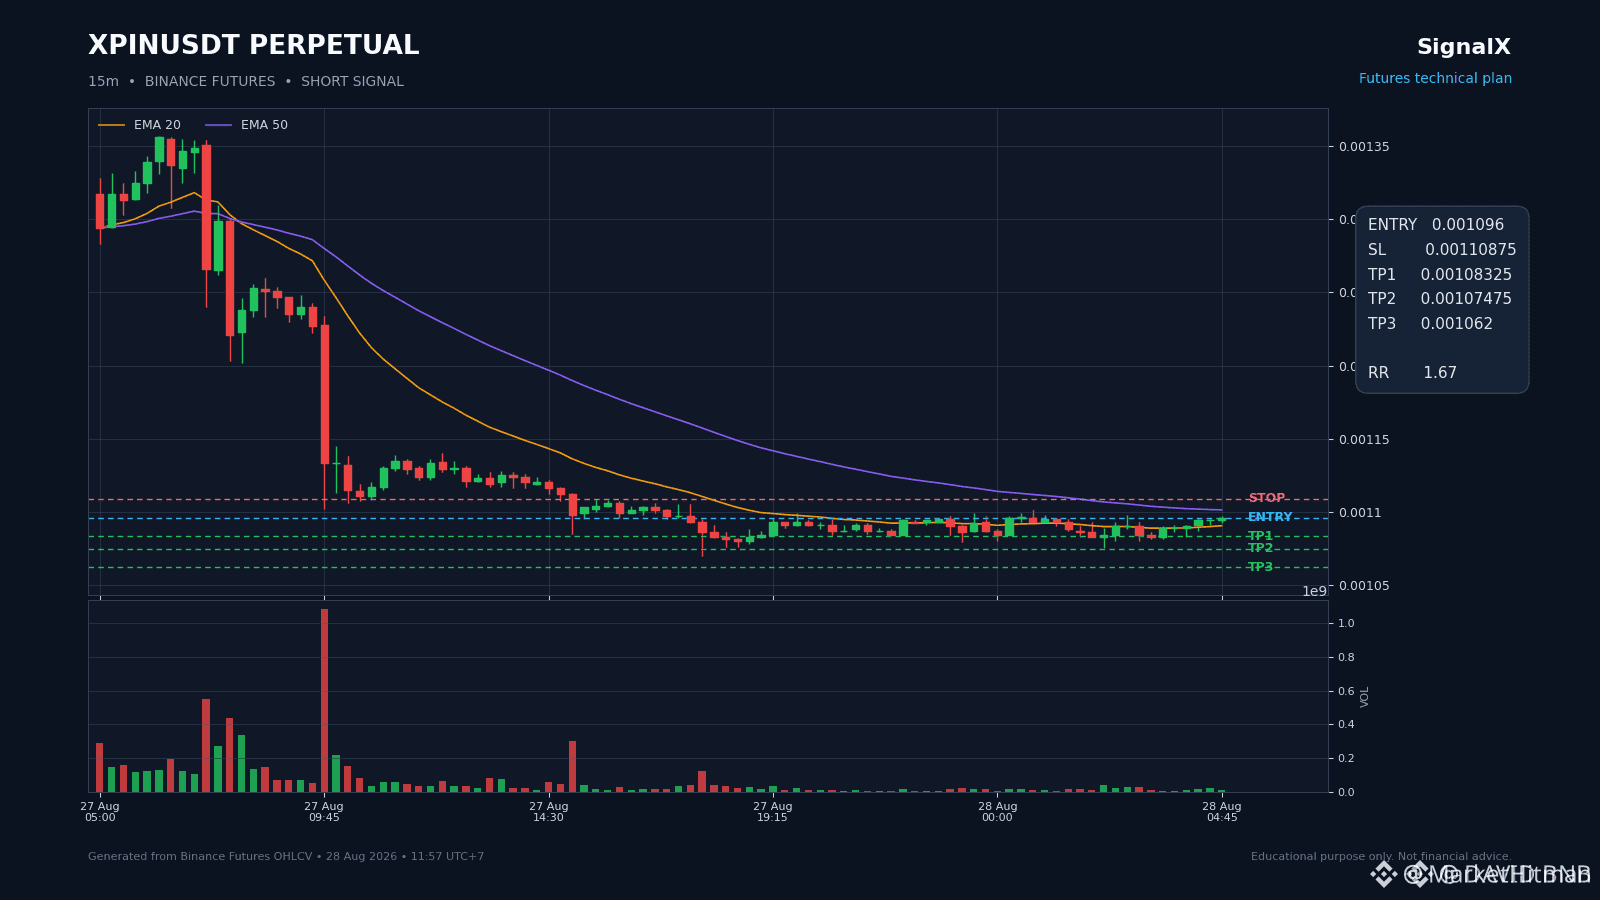Select the red STOP level label
Image resolution: width=1600 pixels, height=900 pixels.
(1266, 498)
